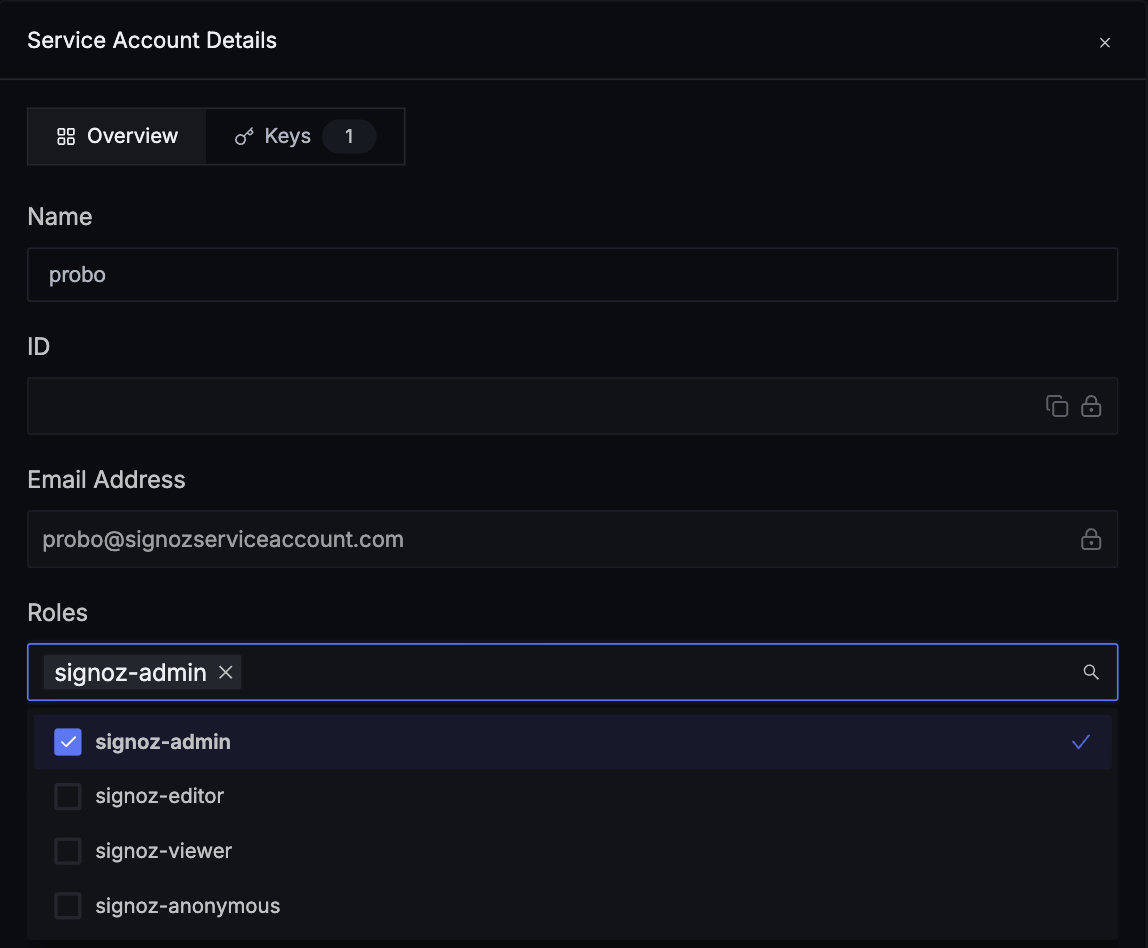Click the search icon in Roles field
The height and width of the screenshot is (948, 1148).
coord(1091,672)
